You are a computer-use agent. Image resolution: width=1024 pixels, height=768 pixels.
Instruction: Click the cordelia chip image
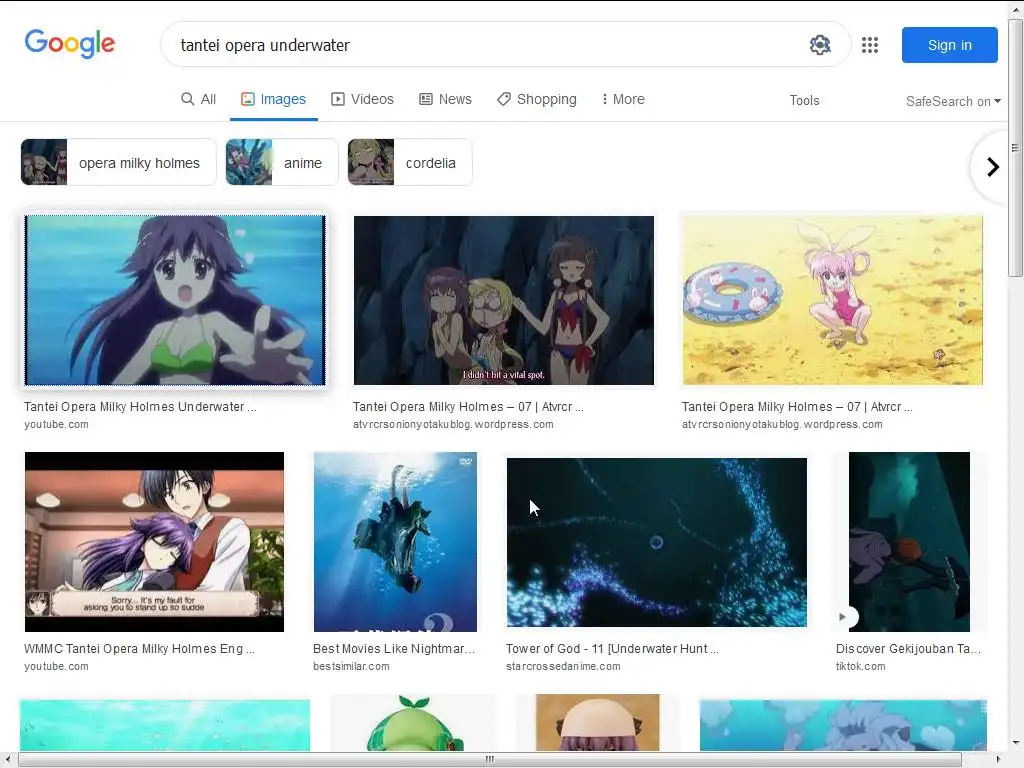(x=371, y=162)
